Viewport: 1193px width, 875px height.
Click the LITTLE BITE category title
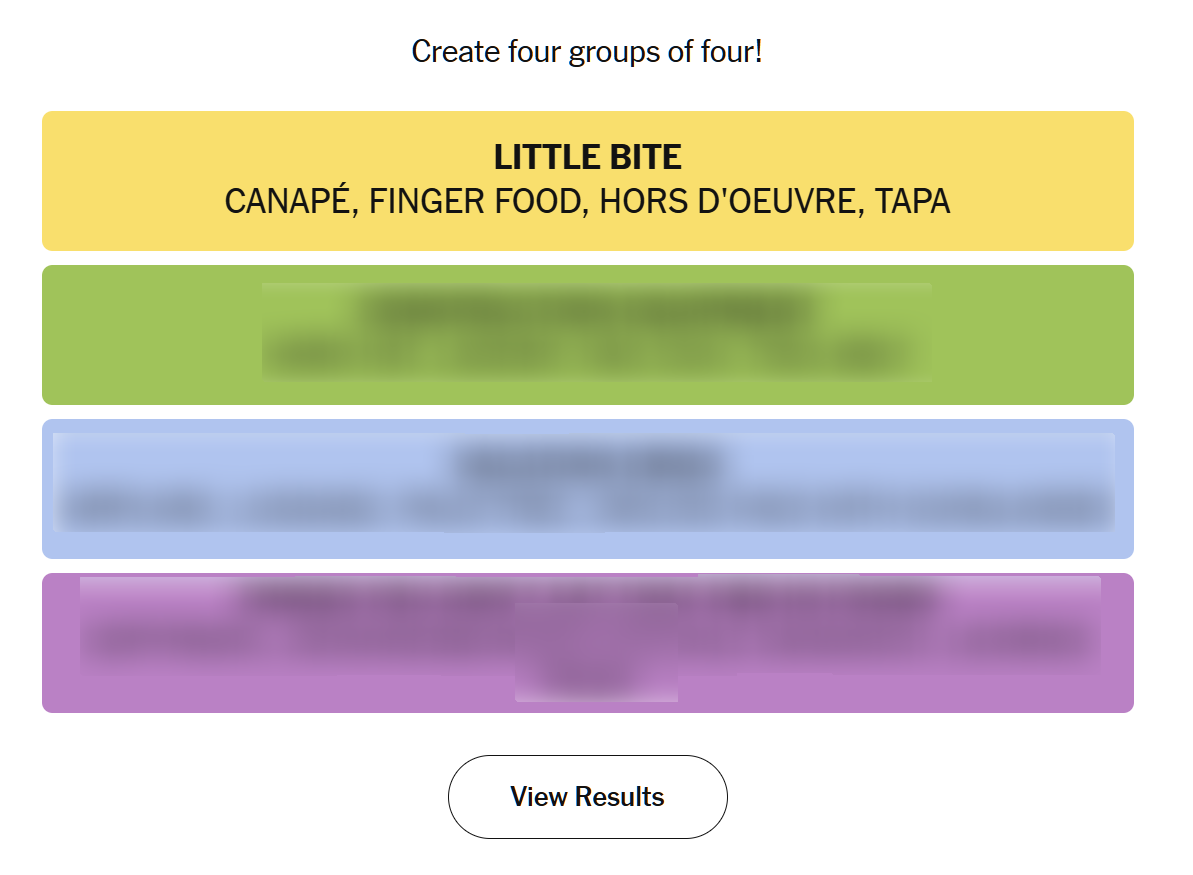587,157
